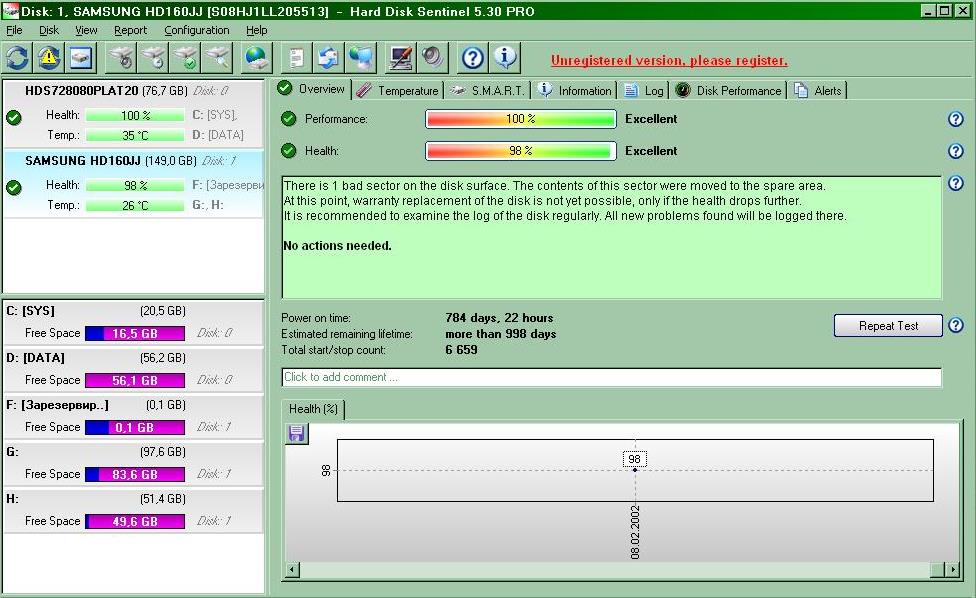Open the File menu
This screenshot has width=976, height=598.
point(14,30)
